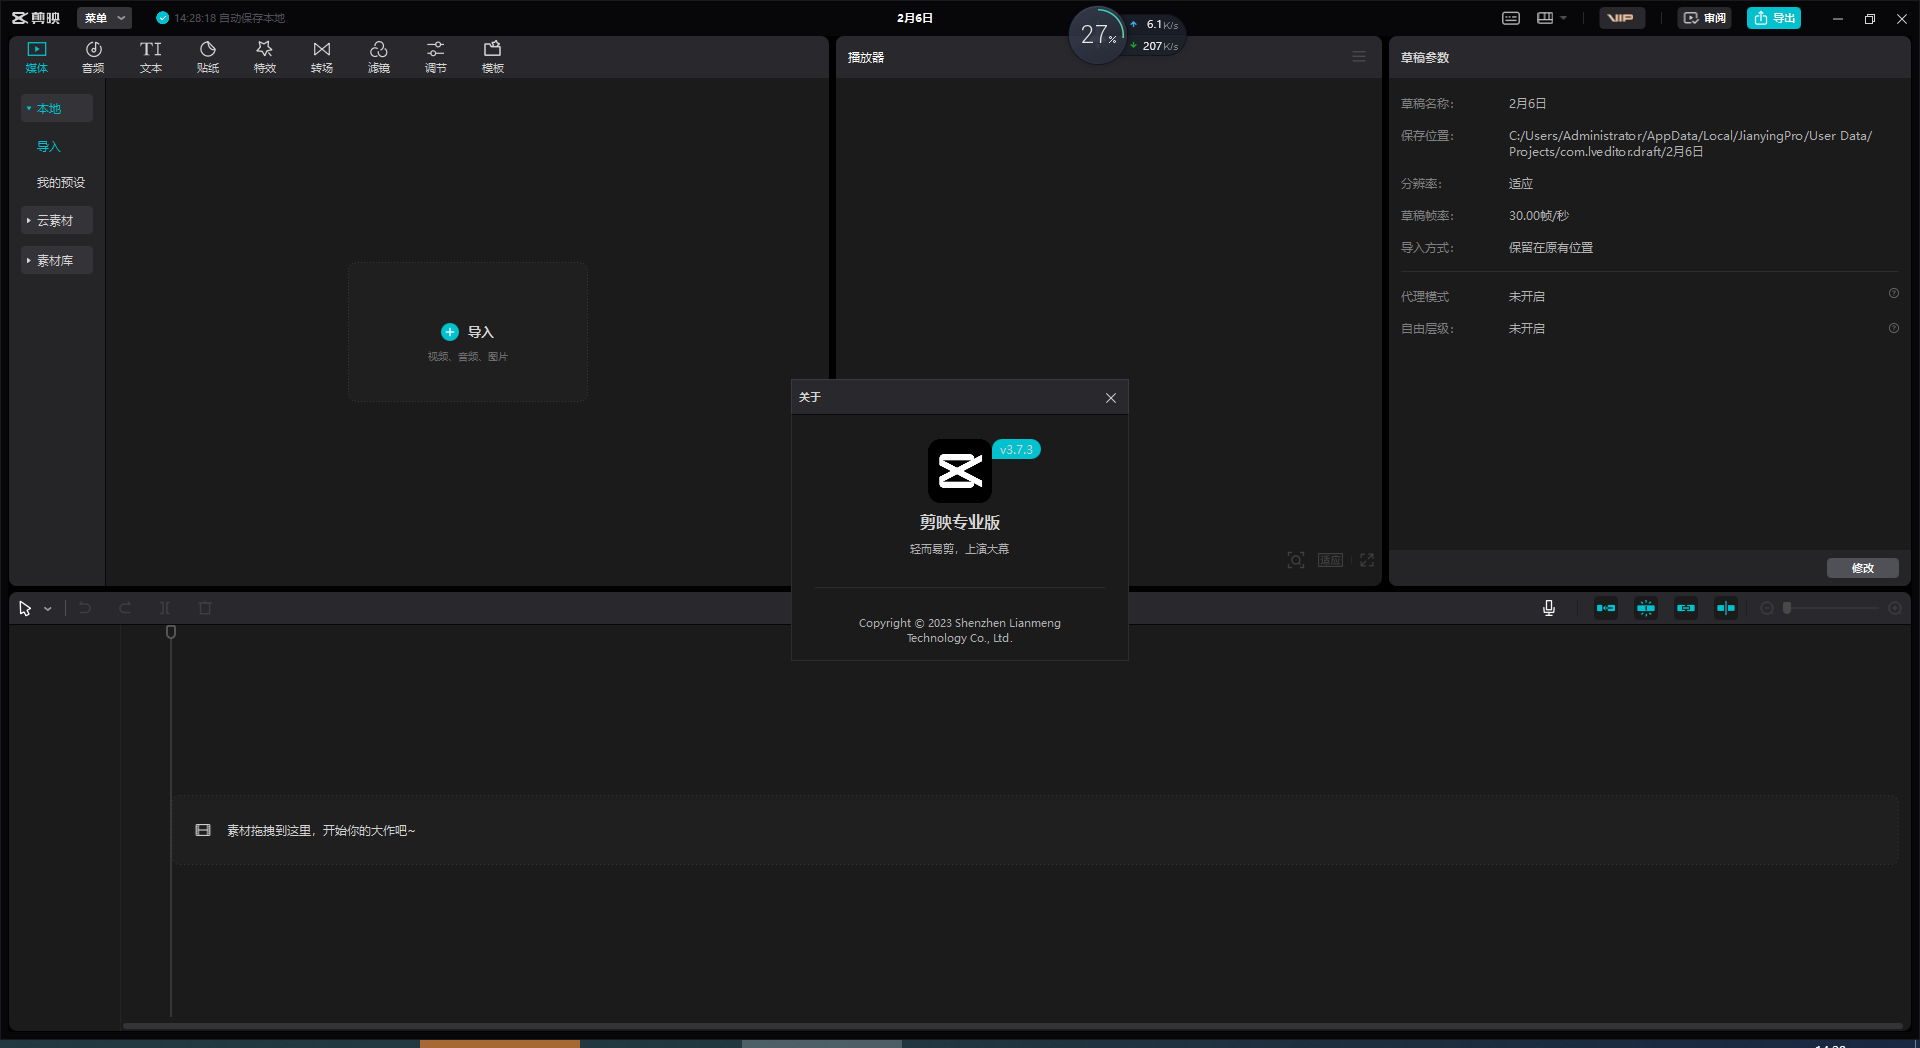This screenshot has width=1920, height=1048.
Task: Open the 菜单 dropdown menu
Action: pyautogui.click(x=104, y=18)
